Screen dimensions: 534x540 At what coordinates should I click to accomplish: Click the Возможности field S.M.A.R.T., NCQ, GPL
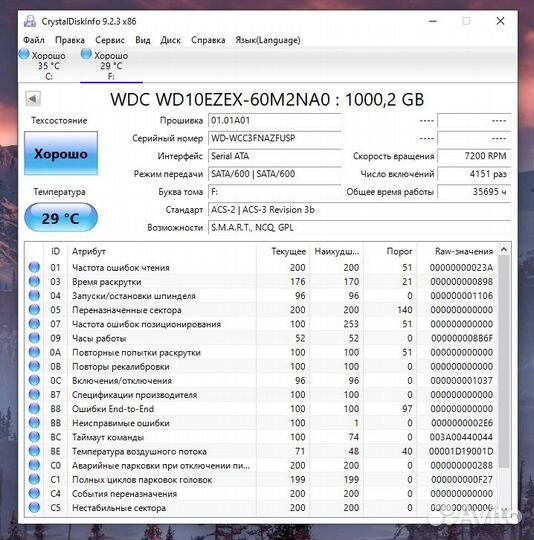point(359,228)
